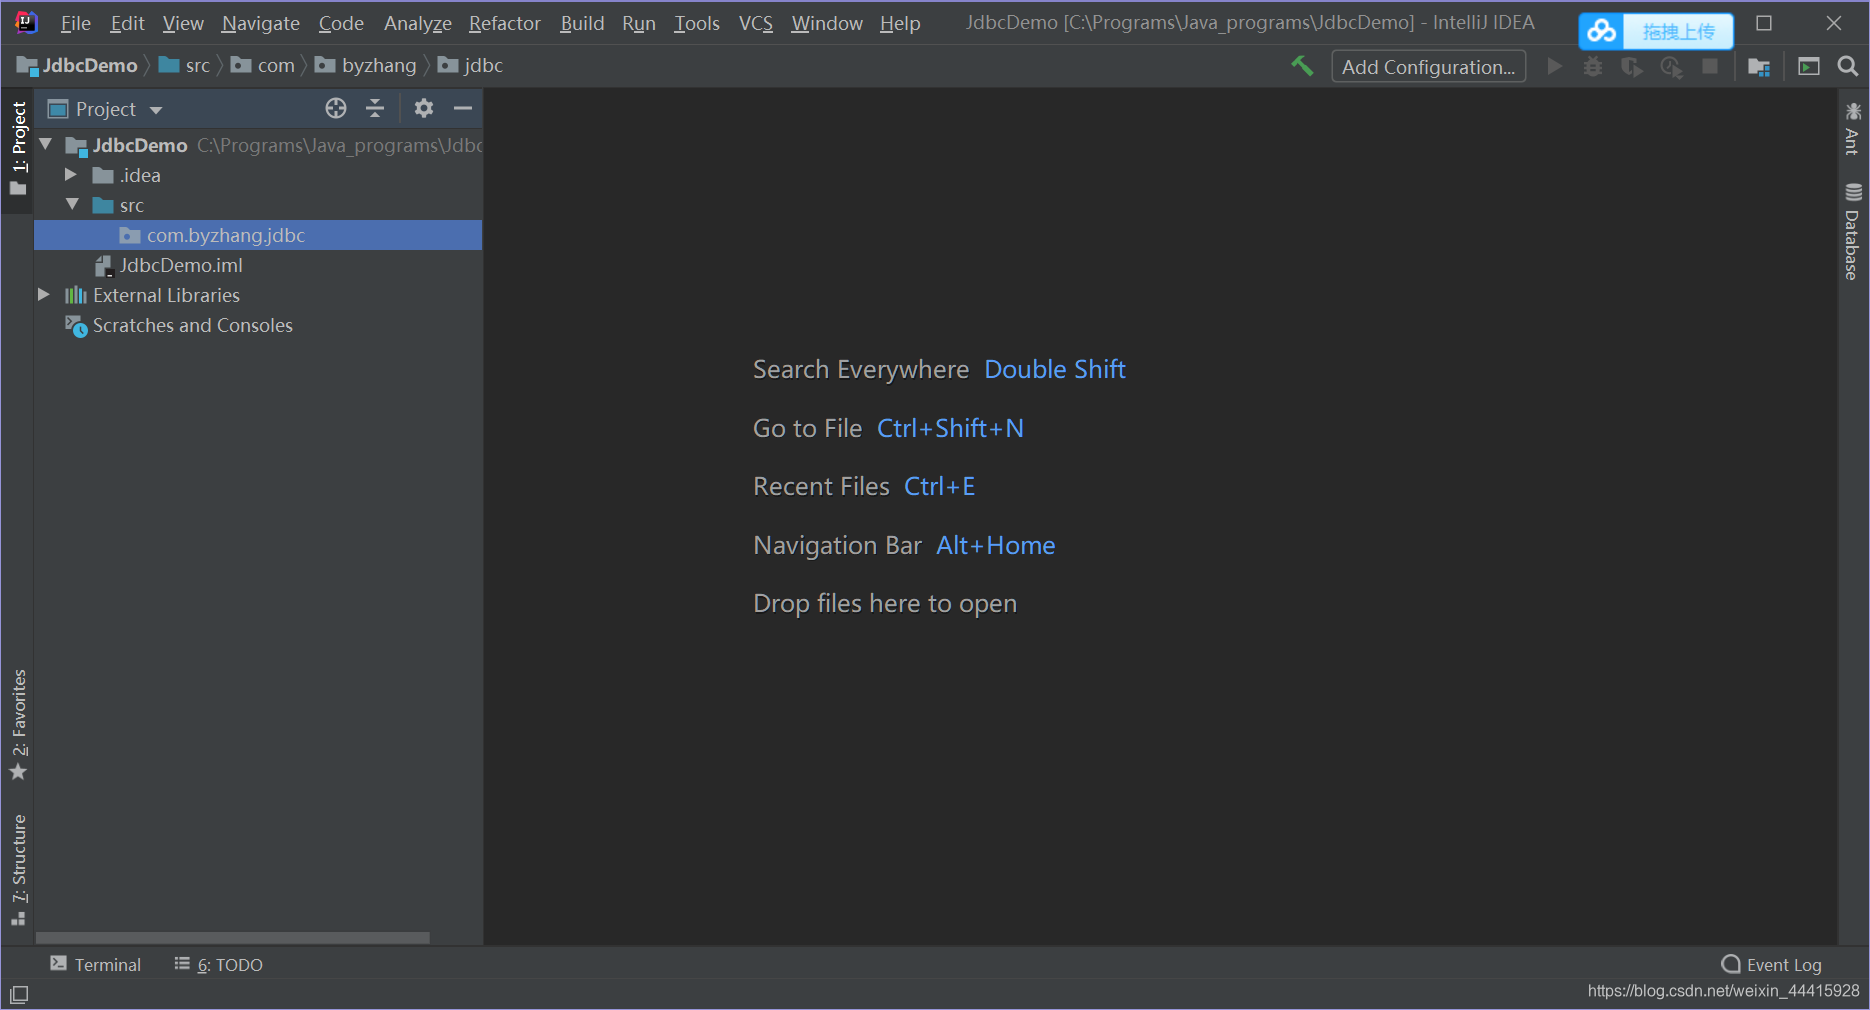Image resolution: width=1870 pixels, height=1010 pixels.
Task: Click src breadcrumb in navigation bar
Action: (185, 65)
